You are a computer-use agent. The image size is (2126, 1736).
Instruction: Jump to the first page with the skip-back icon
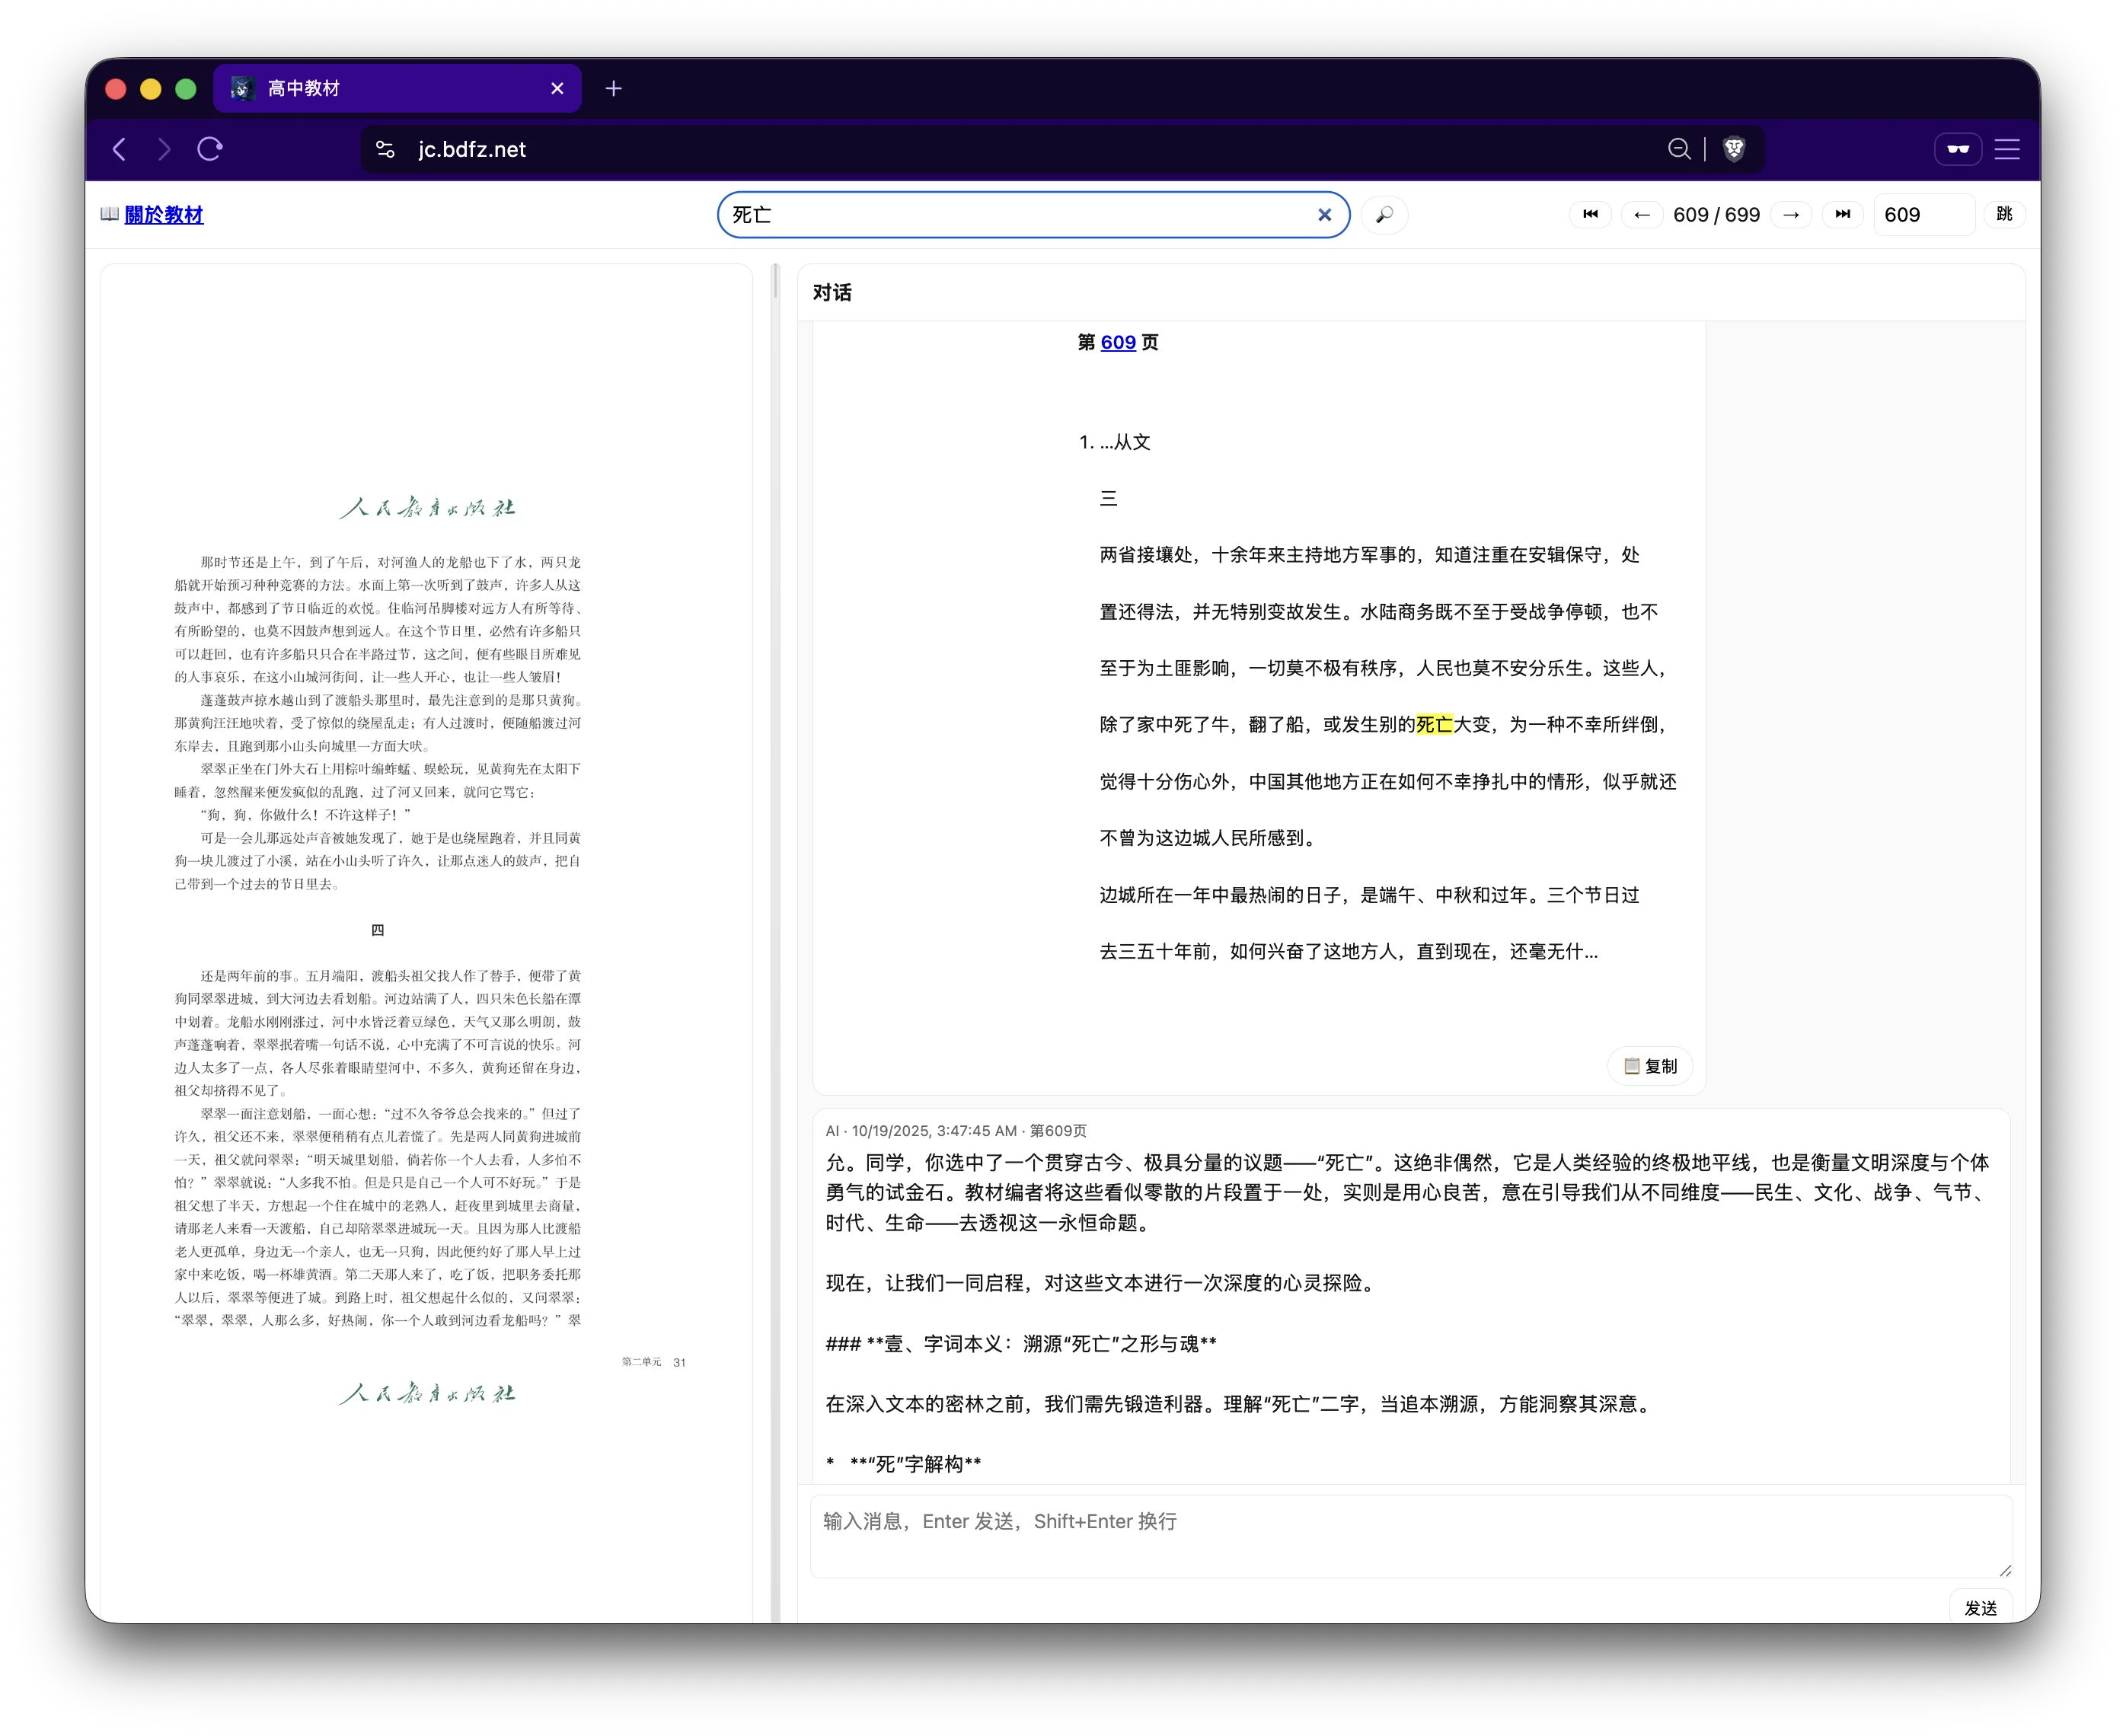tap(1590, 214)
